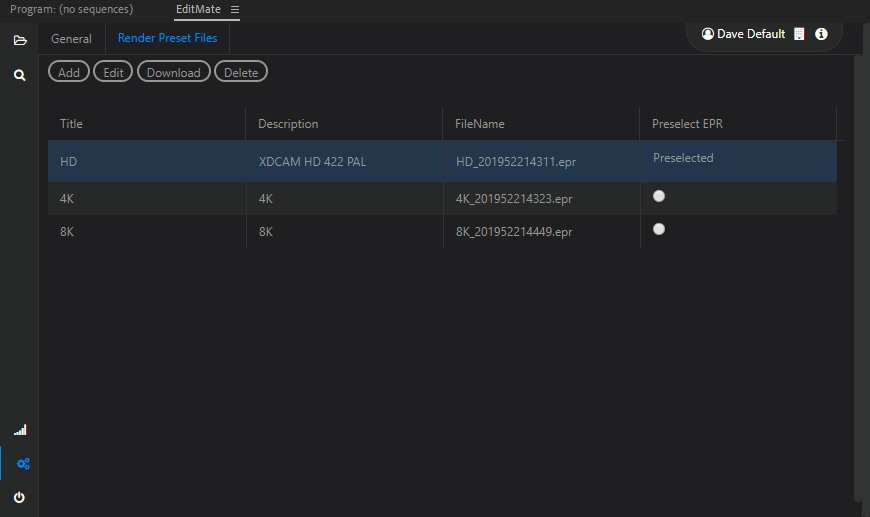Viewport: 870px width, 517px height.
Task: Open the folder browser icon in sidebar
Action: pyautogui.click(x=20, y=40)
